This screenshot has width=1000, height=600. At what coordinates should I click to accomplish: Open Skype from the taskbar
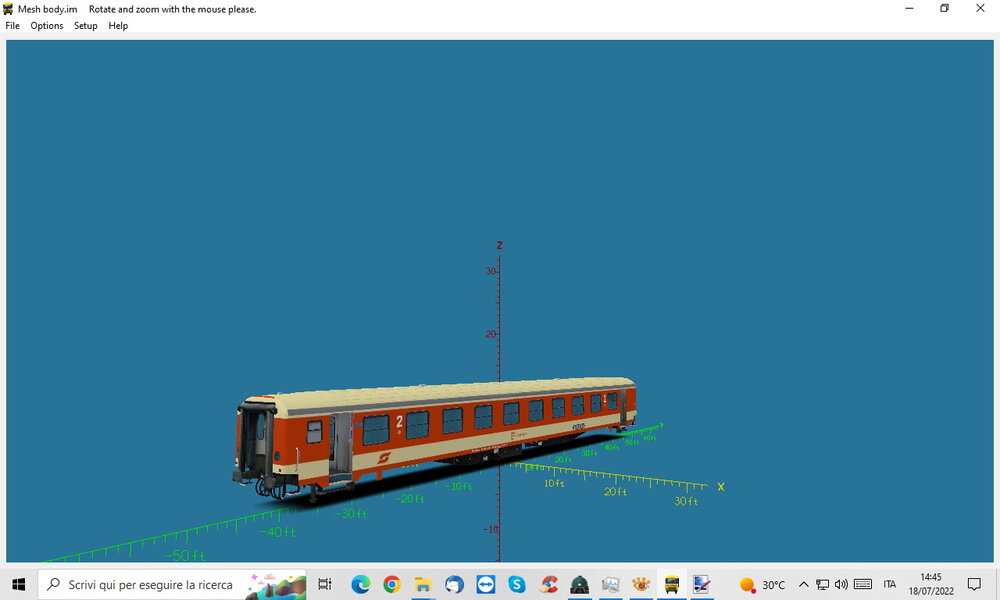(517, 584)
